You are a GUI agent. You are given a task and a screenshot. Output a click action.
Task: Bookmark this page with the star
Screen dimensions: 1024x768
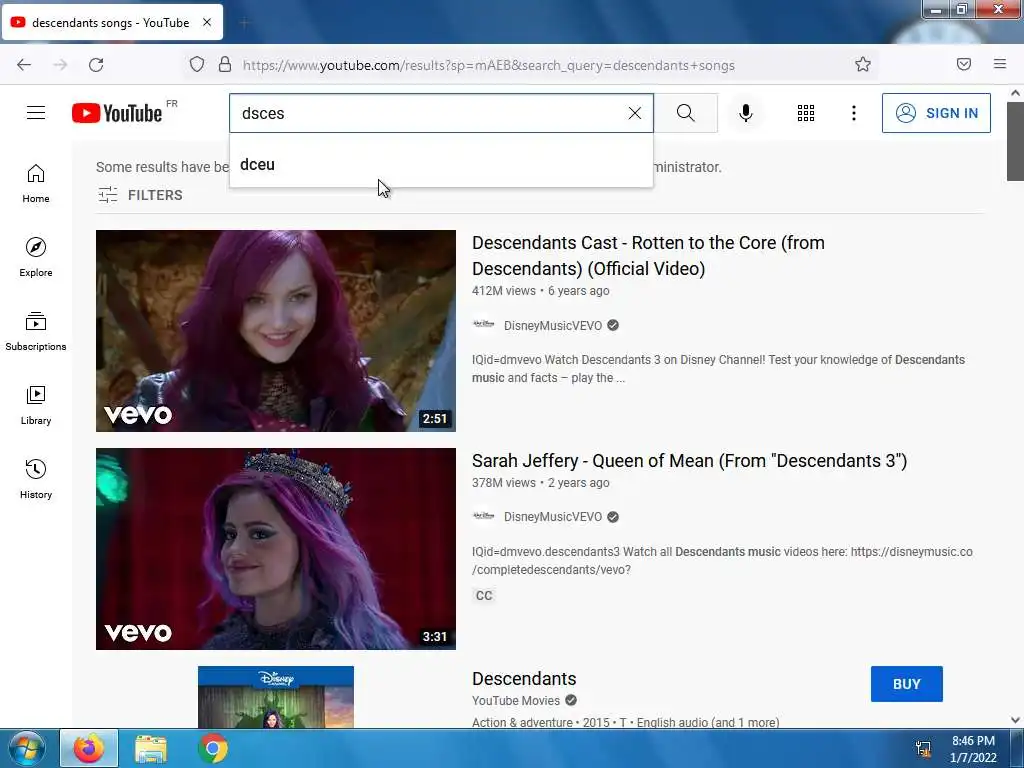pyautogui.click(x=863, y=64)
